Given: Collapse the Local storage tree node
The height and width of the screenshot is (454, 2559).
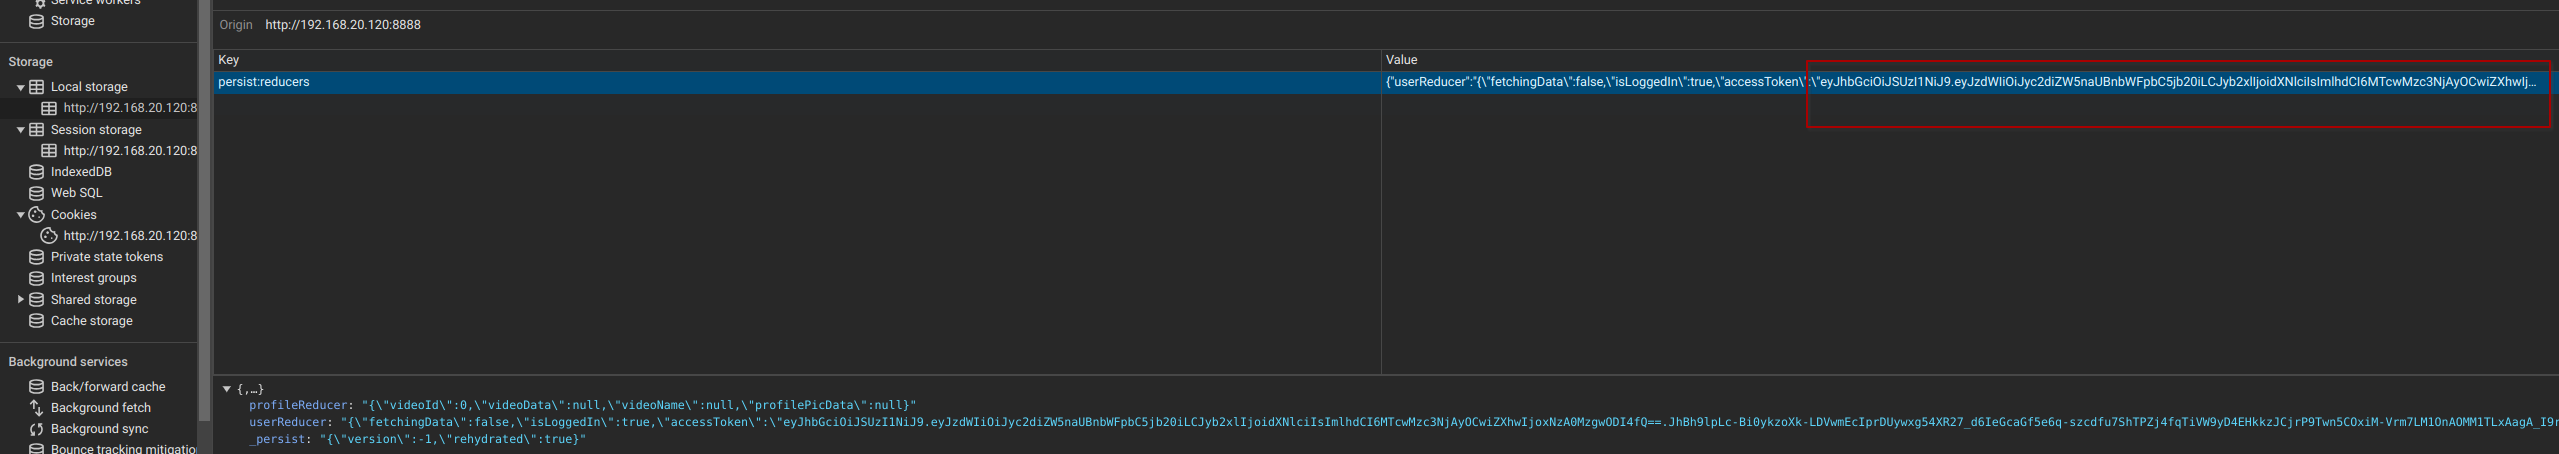Looking at the screenshot, I should pos(20,87).
